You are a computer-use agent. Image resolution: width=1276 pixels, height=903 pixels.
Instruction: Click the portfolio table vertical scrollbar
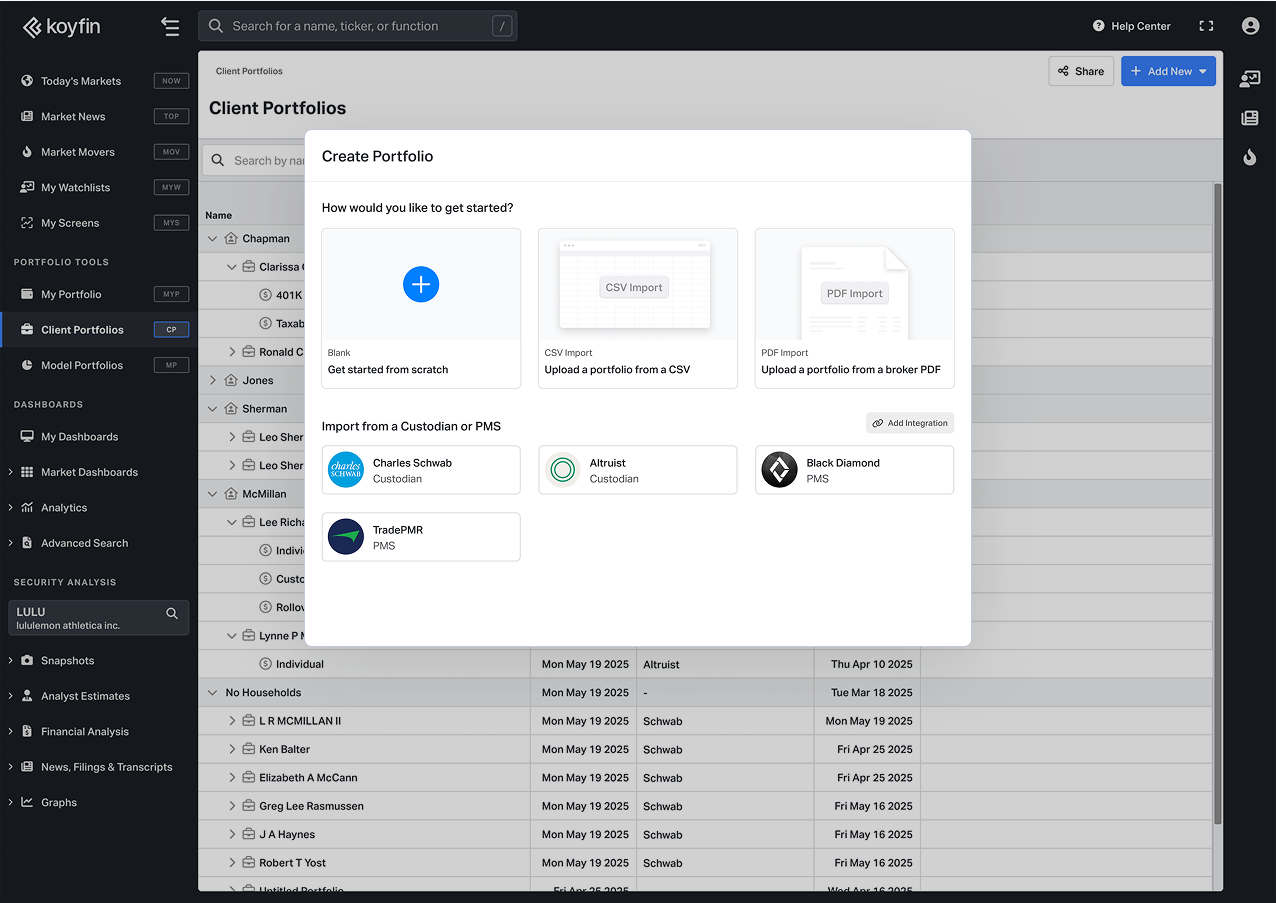(x=1217, y=503)
